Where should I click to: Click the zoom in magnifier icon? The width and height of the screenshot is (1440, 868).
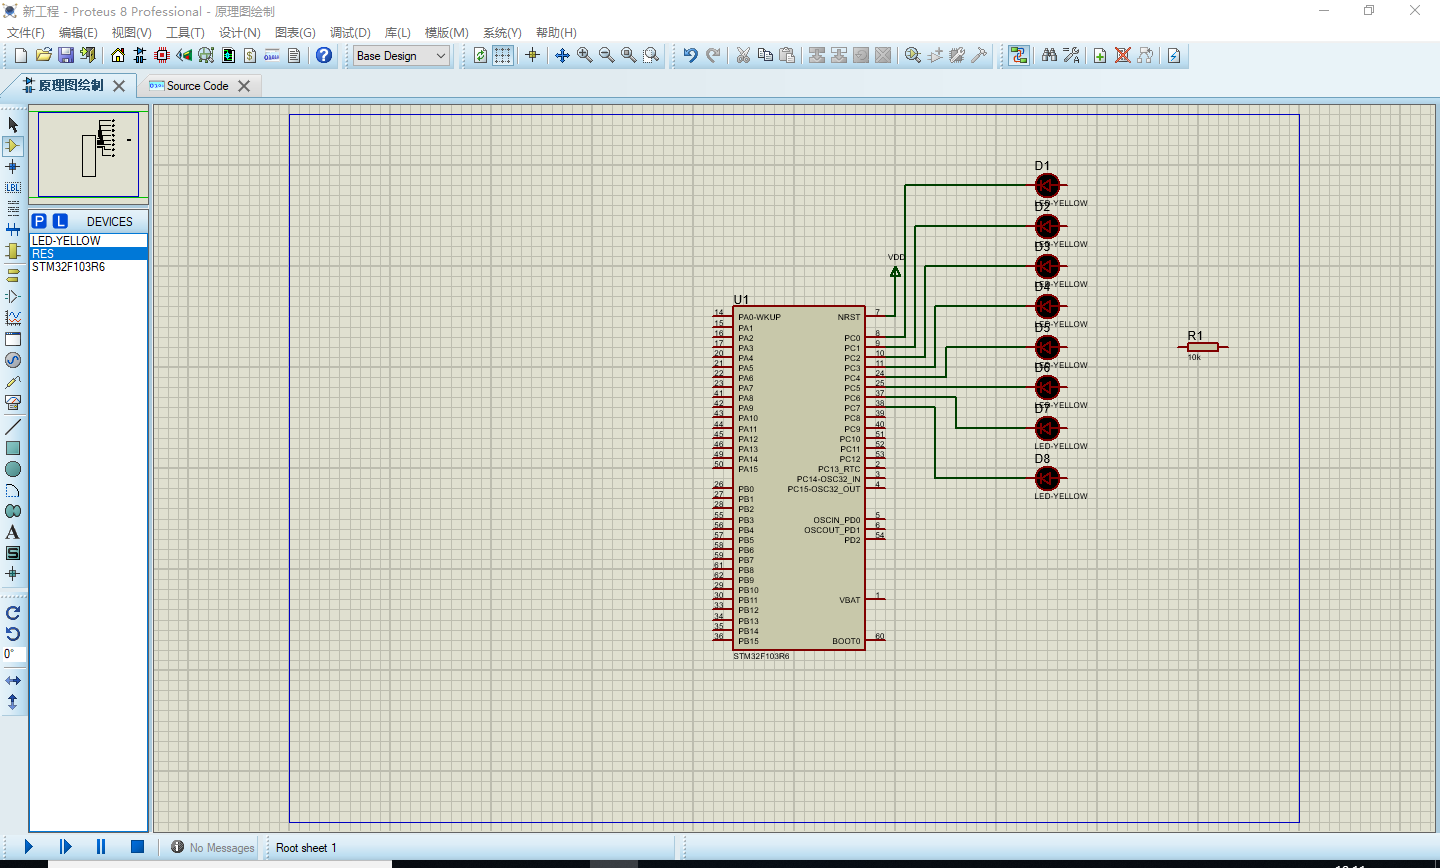585,55
